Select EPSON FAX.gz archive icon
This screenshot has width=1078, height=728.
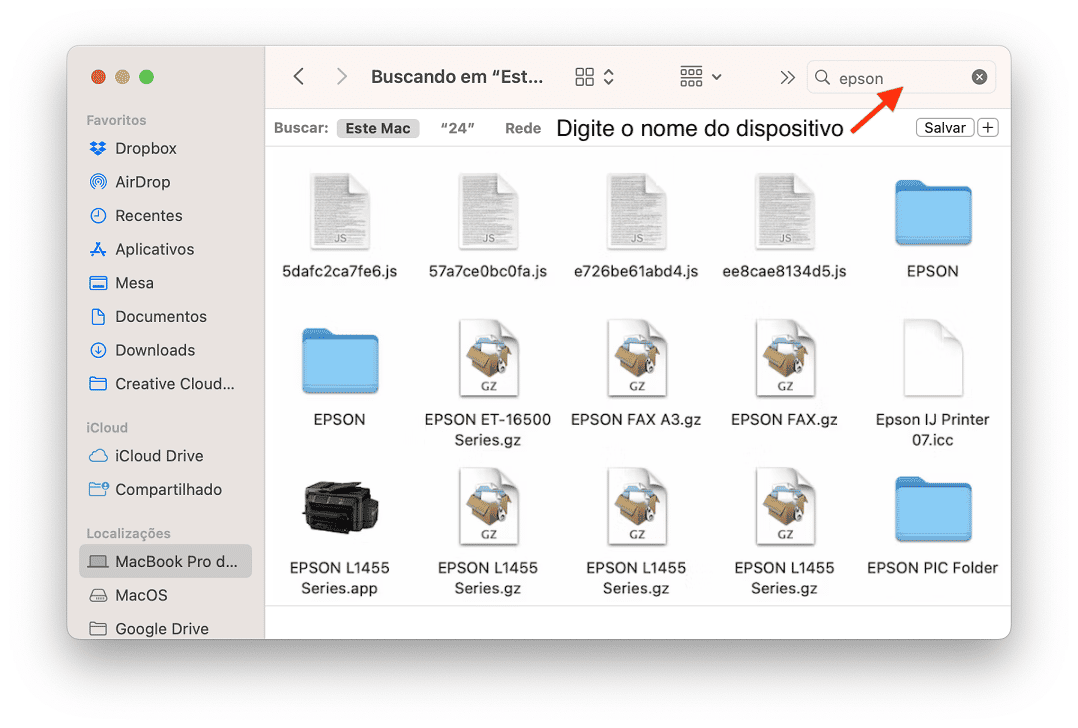[x=784, y=359]
